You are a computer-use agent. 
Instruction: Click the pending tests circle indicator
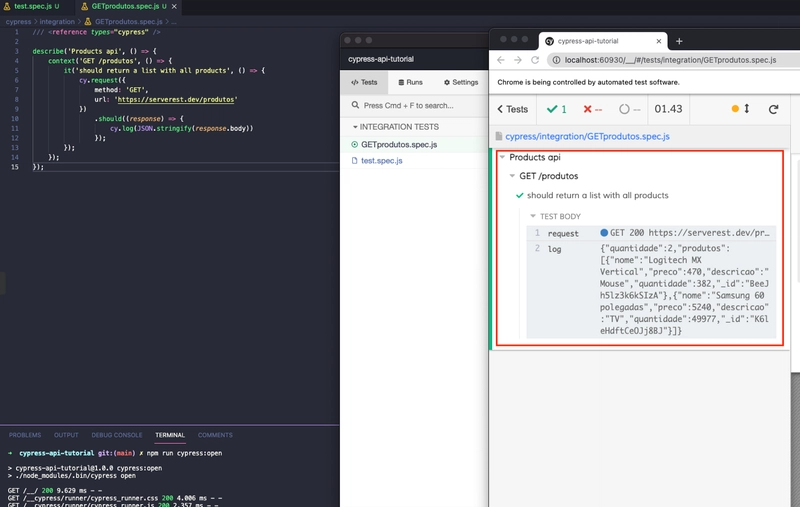[x=629, y=109]
